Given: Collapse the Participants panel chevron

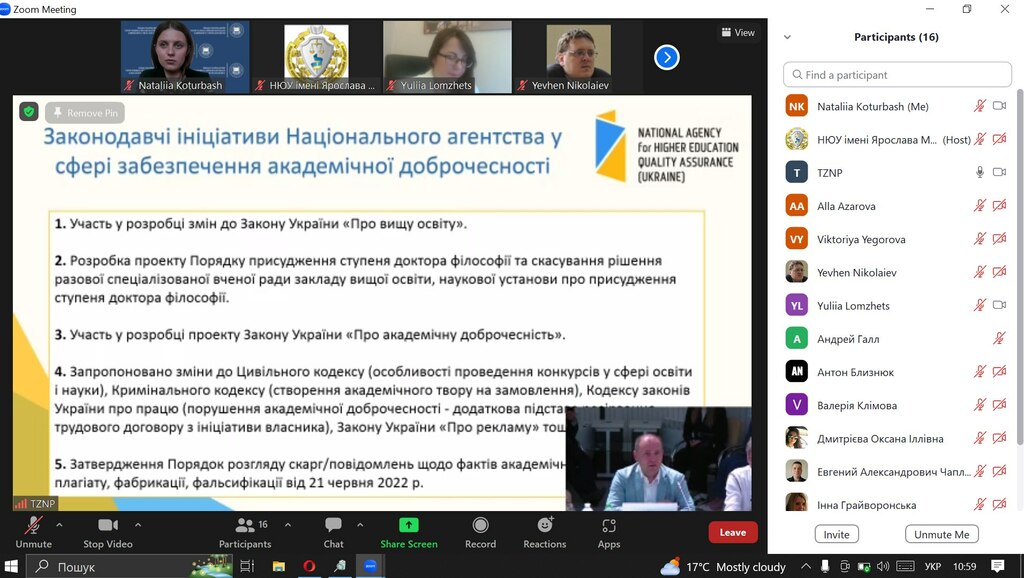Looking at the screenshot, I should (787, 37).
